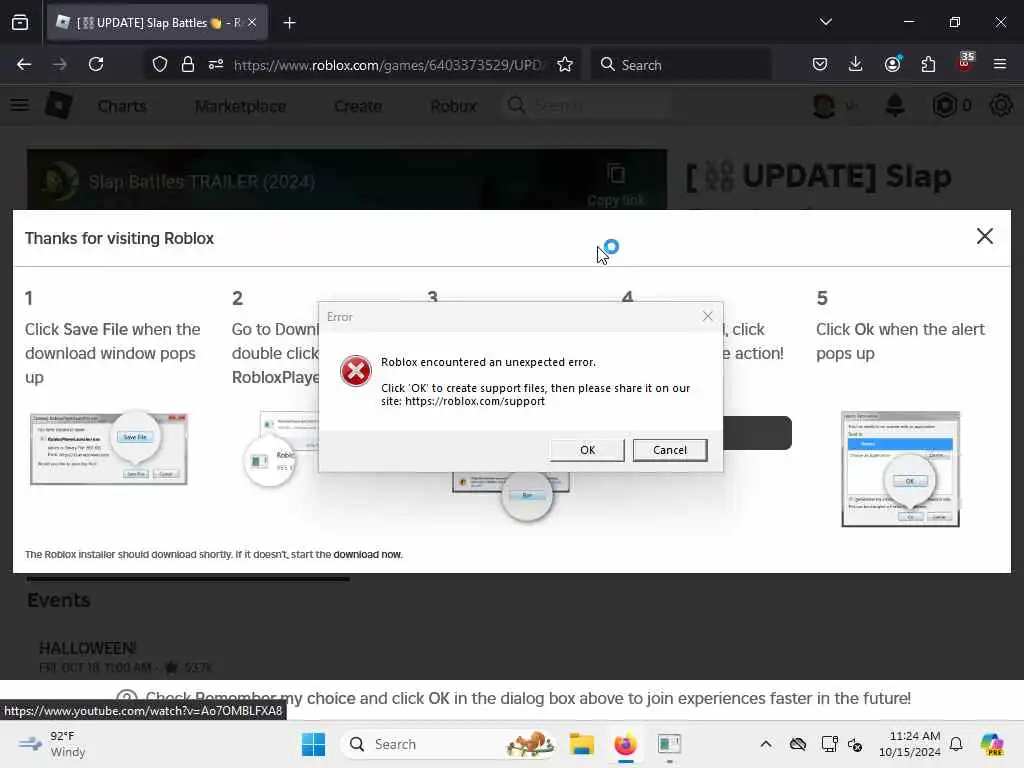The width and height of the screenshot is (1024, 768).
Task: Click Copy link on the trailer video
Action: [x=615, y=185]
